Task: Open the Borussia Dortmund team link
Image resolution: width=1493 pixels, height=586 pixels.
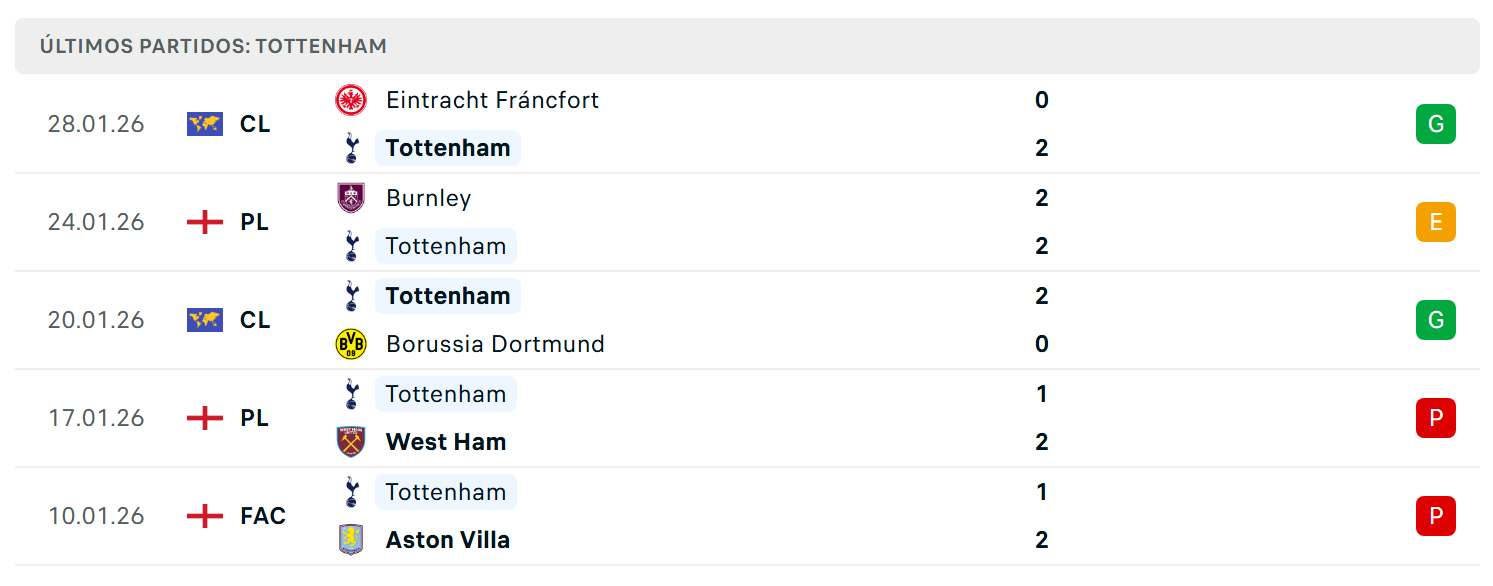Action: click(x=495, y=344)
